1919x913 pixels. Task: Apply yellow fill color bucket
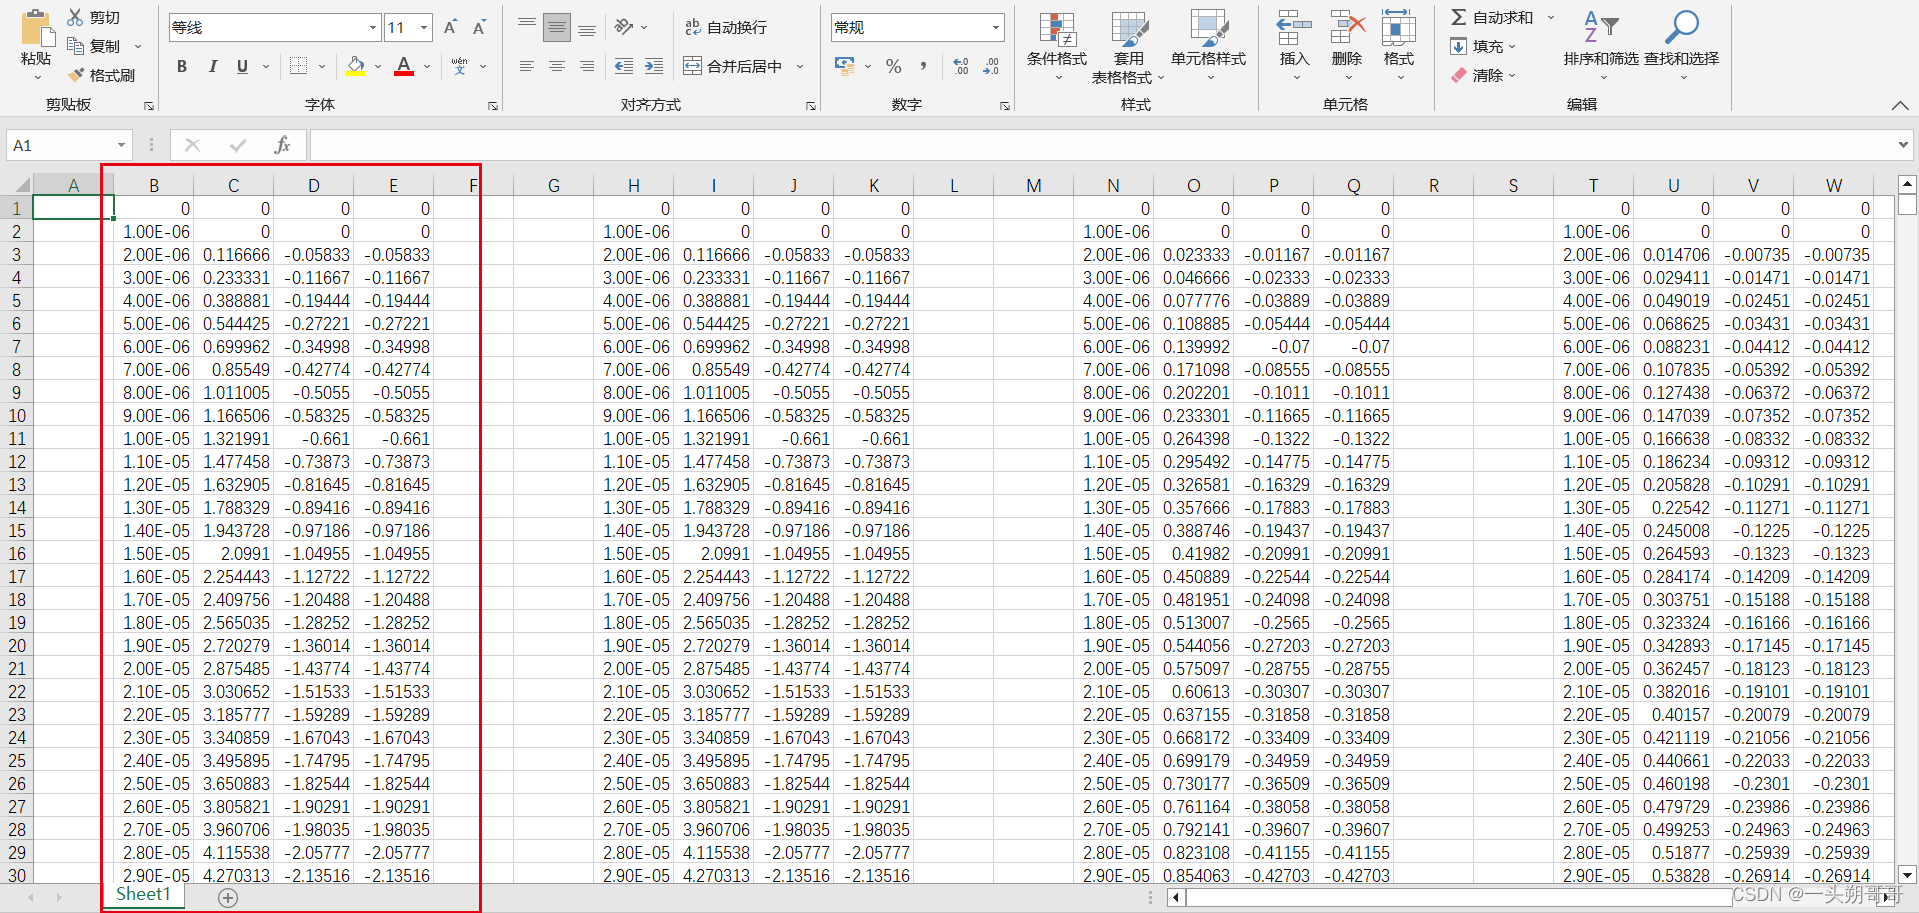(355, 66)
